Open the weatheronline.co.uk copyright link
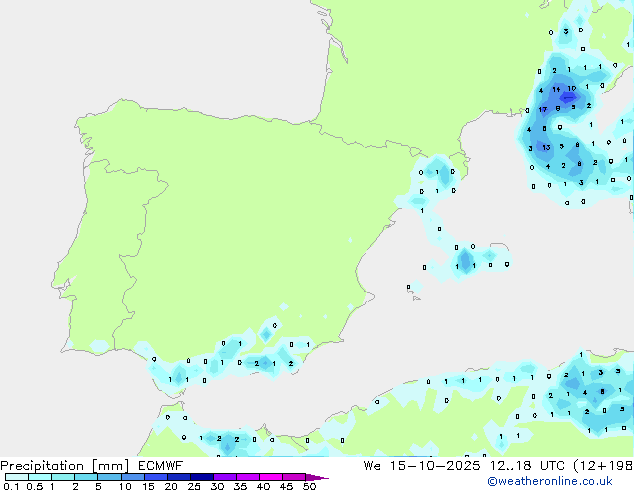The width and height of the screenshot is (634, 490). [550, 481]
